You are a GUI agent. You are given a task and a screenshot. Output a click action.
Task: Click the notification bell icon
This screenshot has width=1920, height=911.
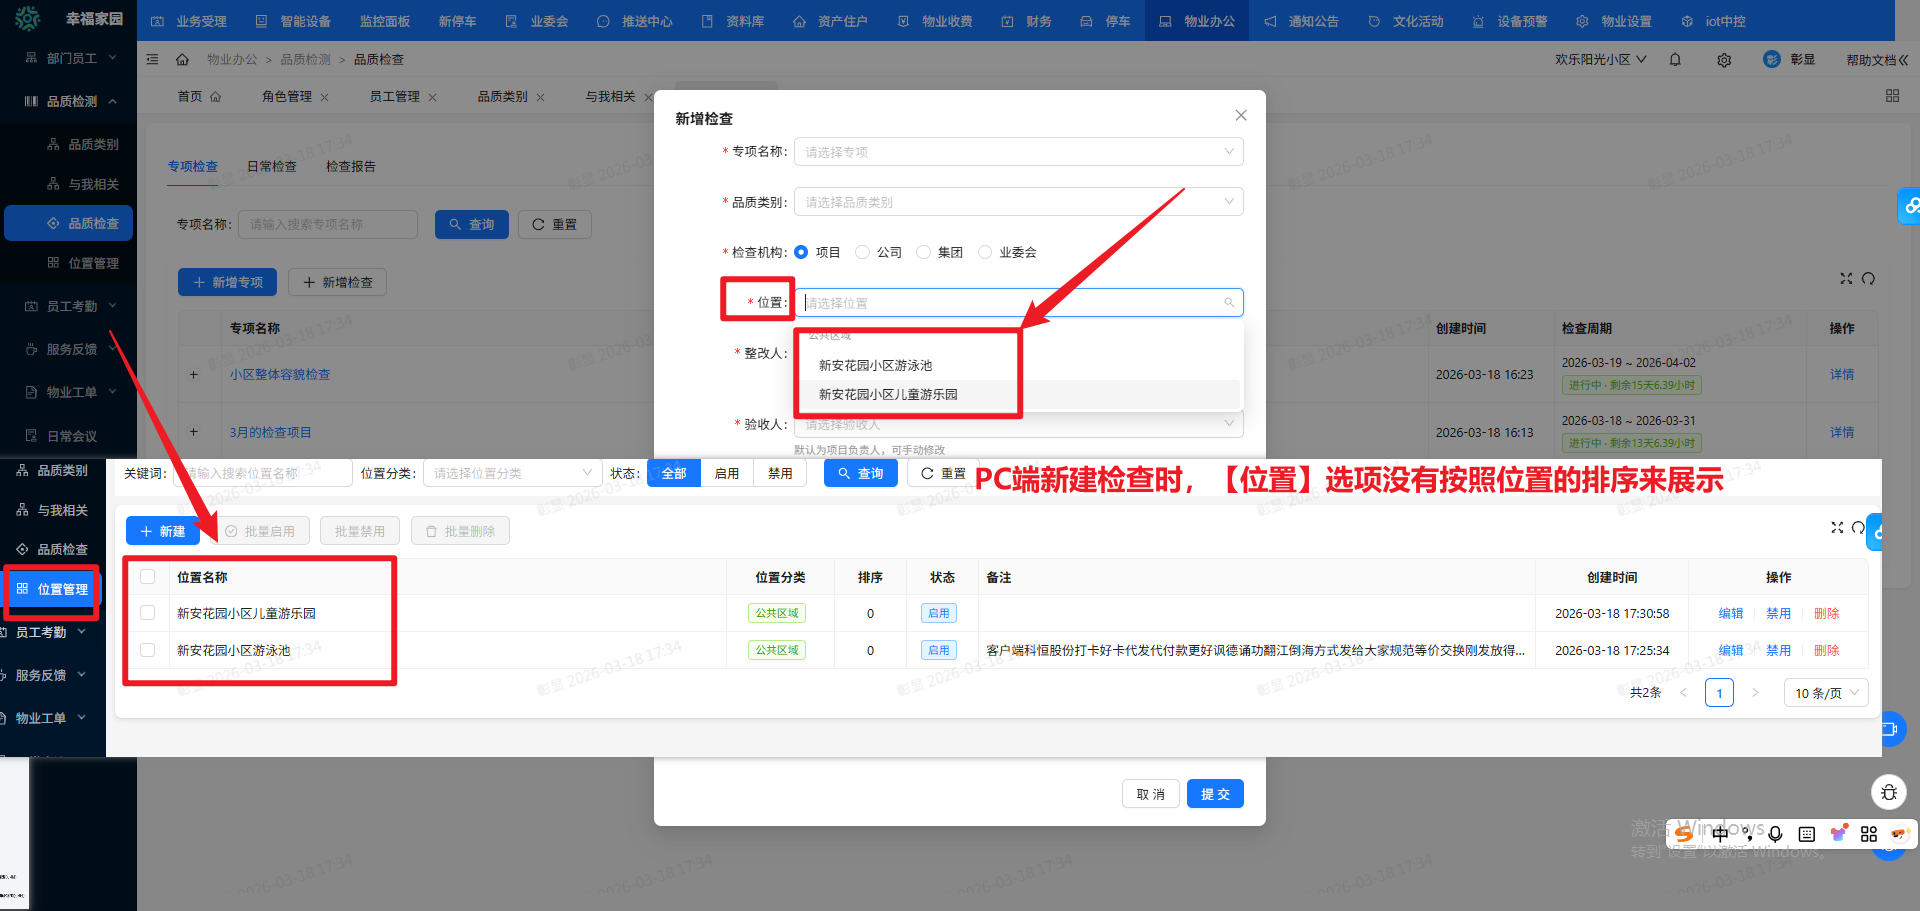[x=1675, y=60]
